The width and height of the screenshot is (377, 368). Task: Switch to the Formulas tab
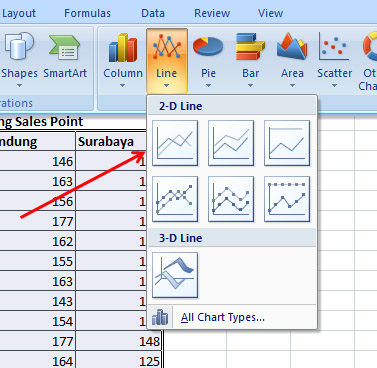click(87, 13)
